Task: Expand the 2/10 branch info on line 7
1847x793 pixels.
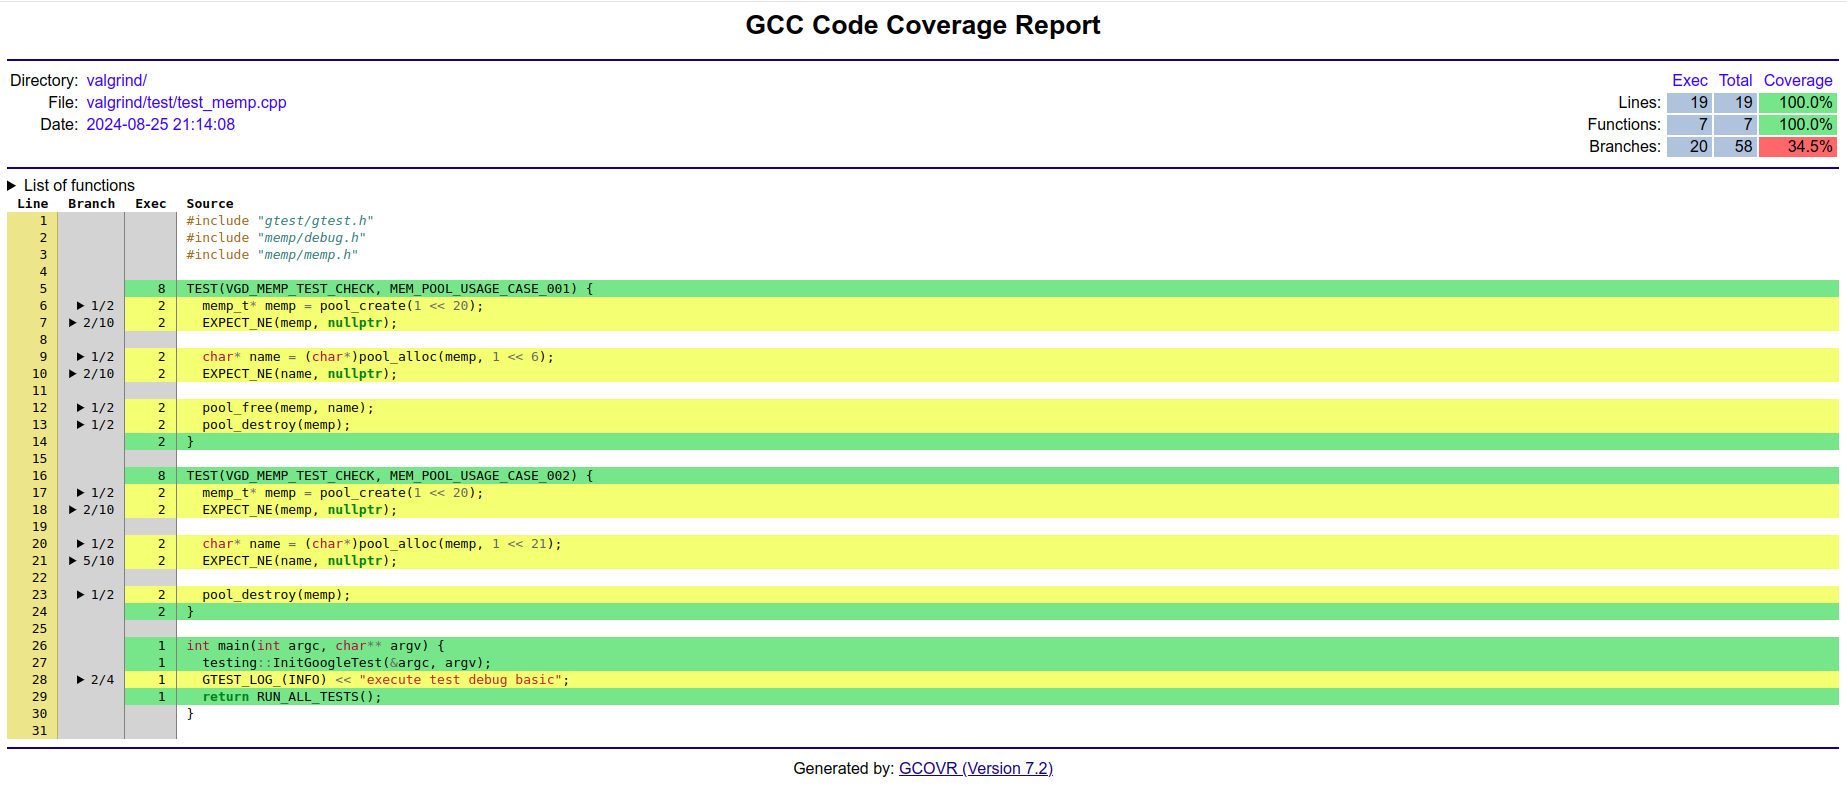Action: tap(91, 323)
